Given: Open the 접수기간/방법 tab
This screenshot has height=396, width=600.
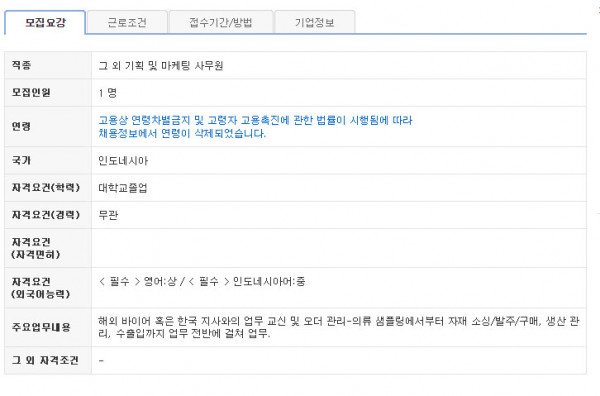Looking at the screenshot, I should (221, 22).
